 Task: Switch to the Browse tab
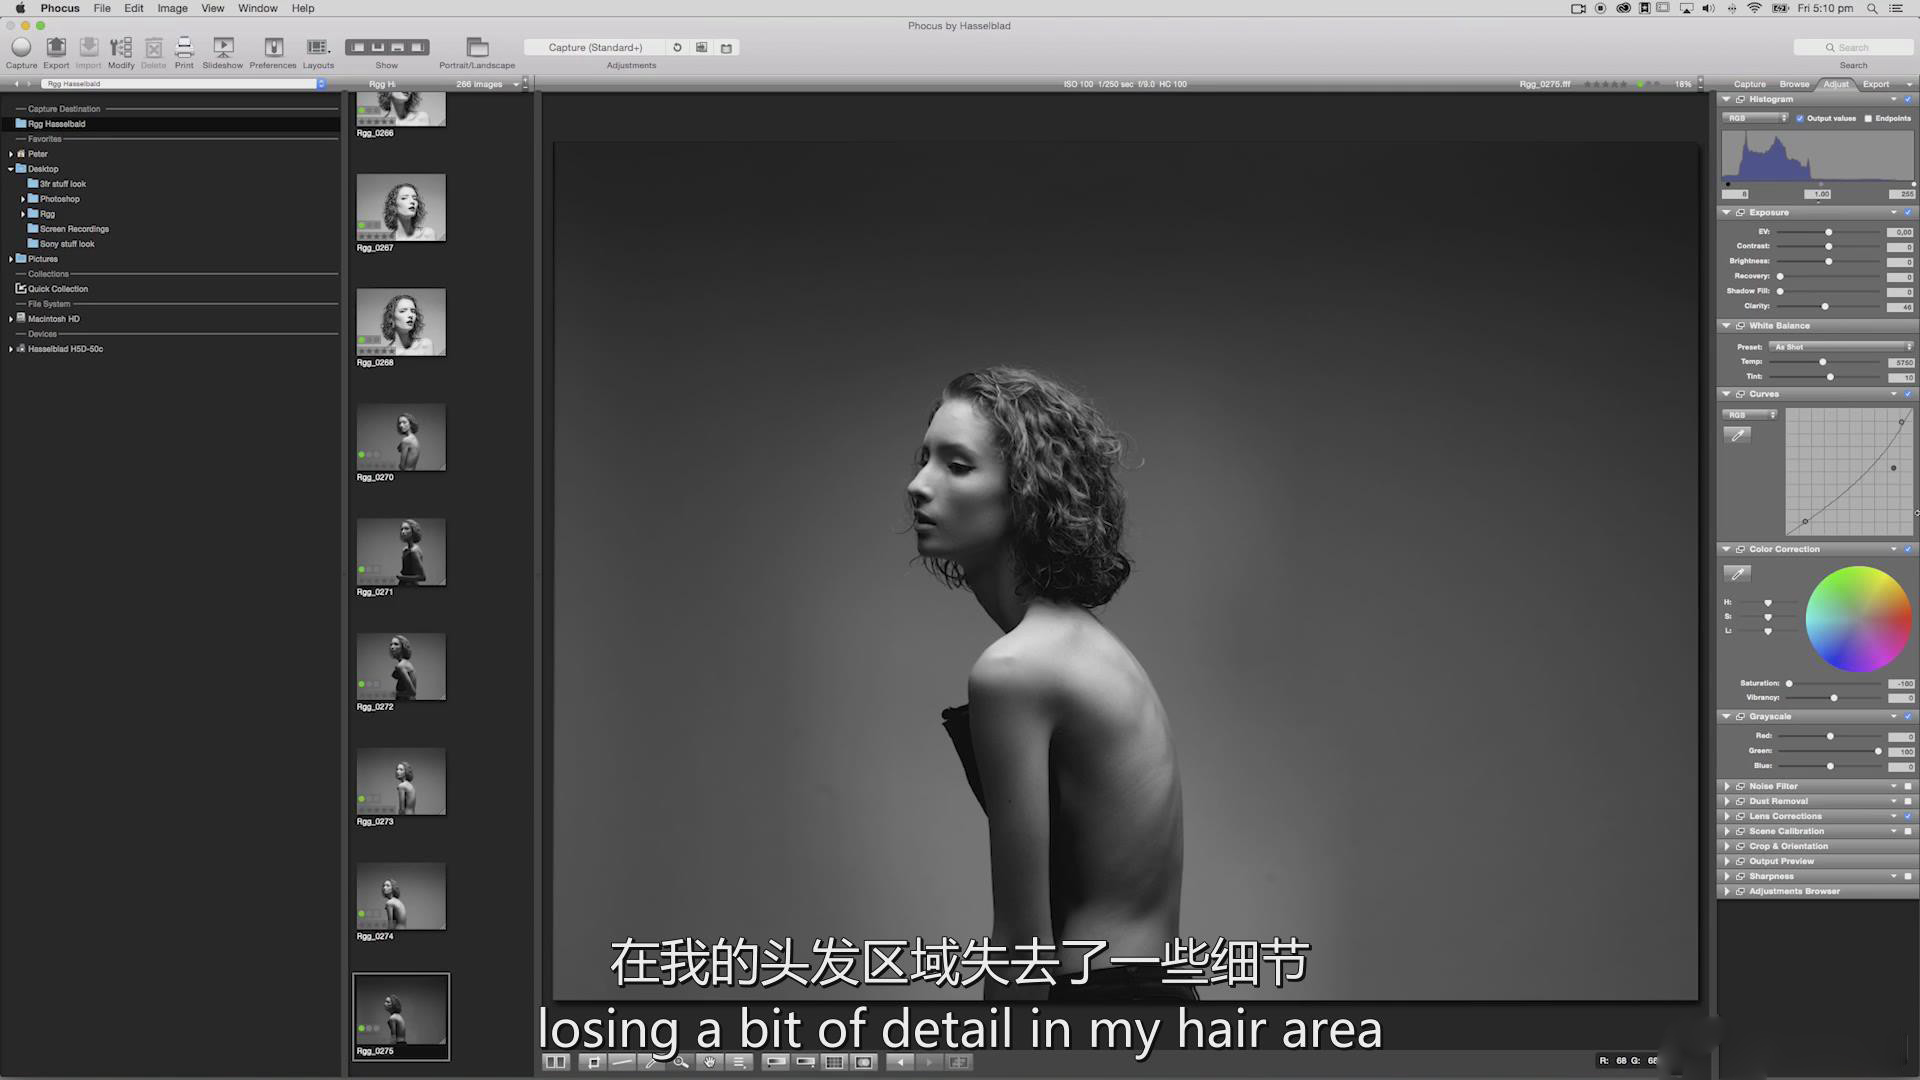tap(1794, 84)
